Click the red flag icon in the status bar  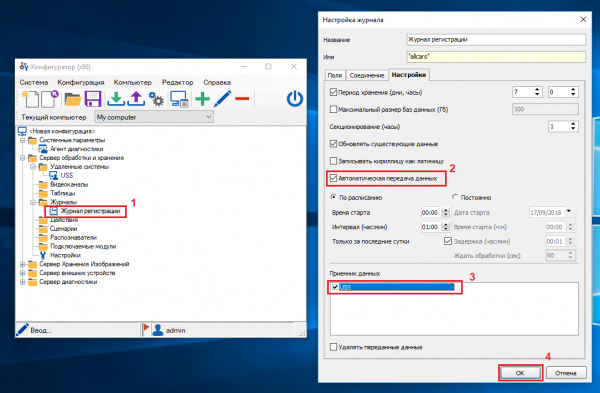[x=145, y=329]
